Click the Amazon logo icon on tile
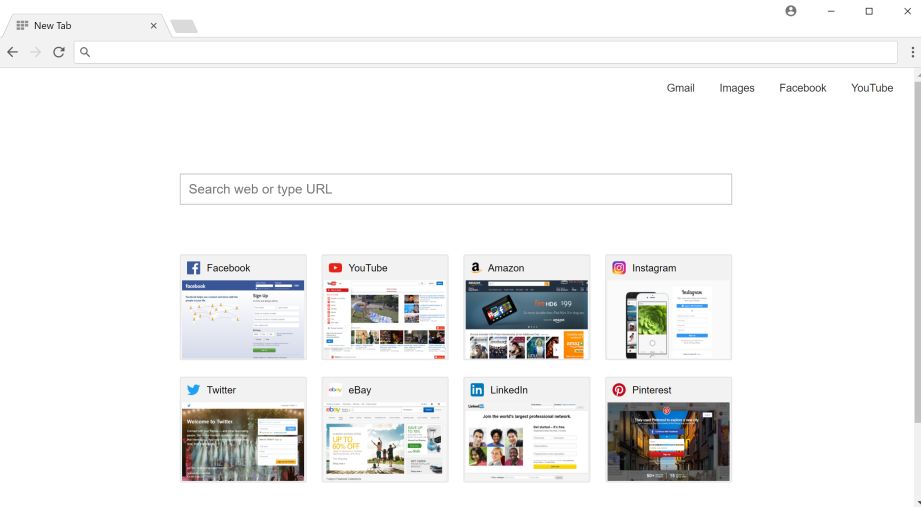Image resolution: width=921 pixels, height=507 pixels. pos(475,268)
